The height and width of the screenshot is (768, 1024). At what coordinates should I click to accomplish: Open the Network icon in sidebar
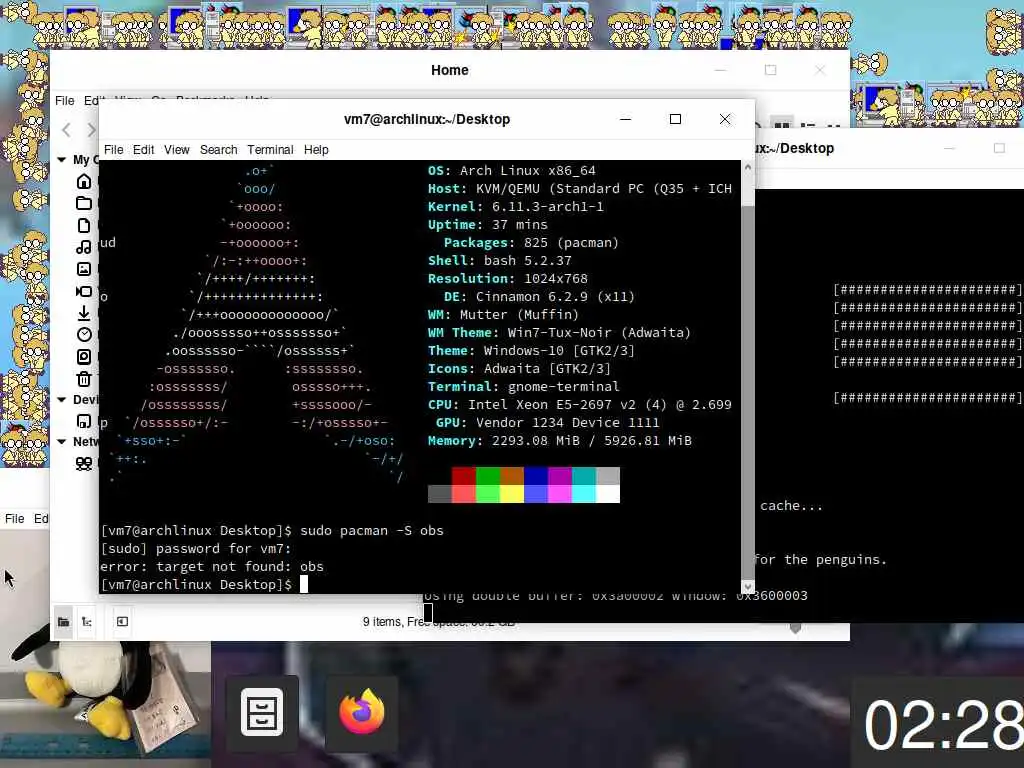(x=84, y=464)
